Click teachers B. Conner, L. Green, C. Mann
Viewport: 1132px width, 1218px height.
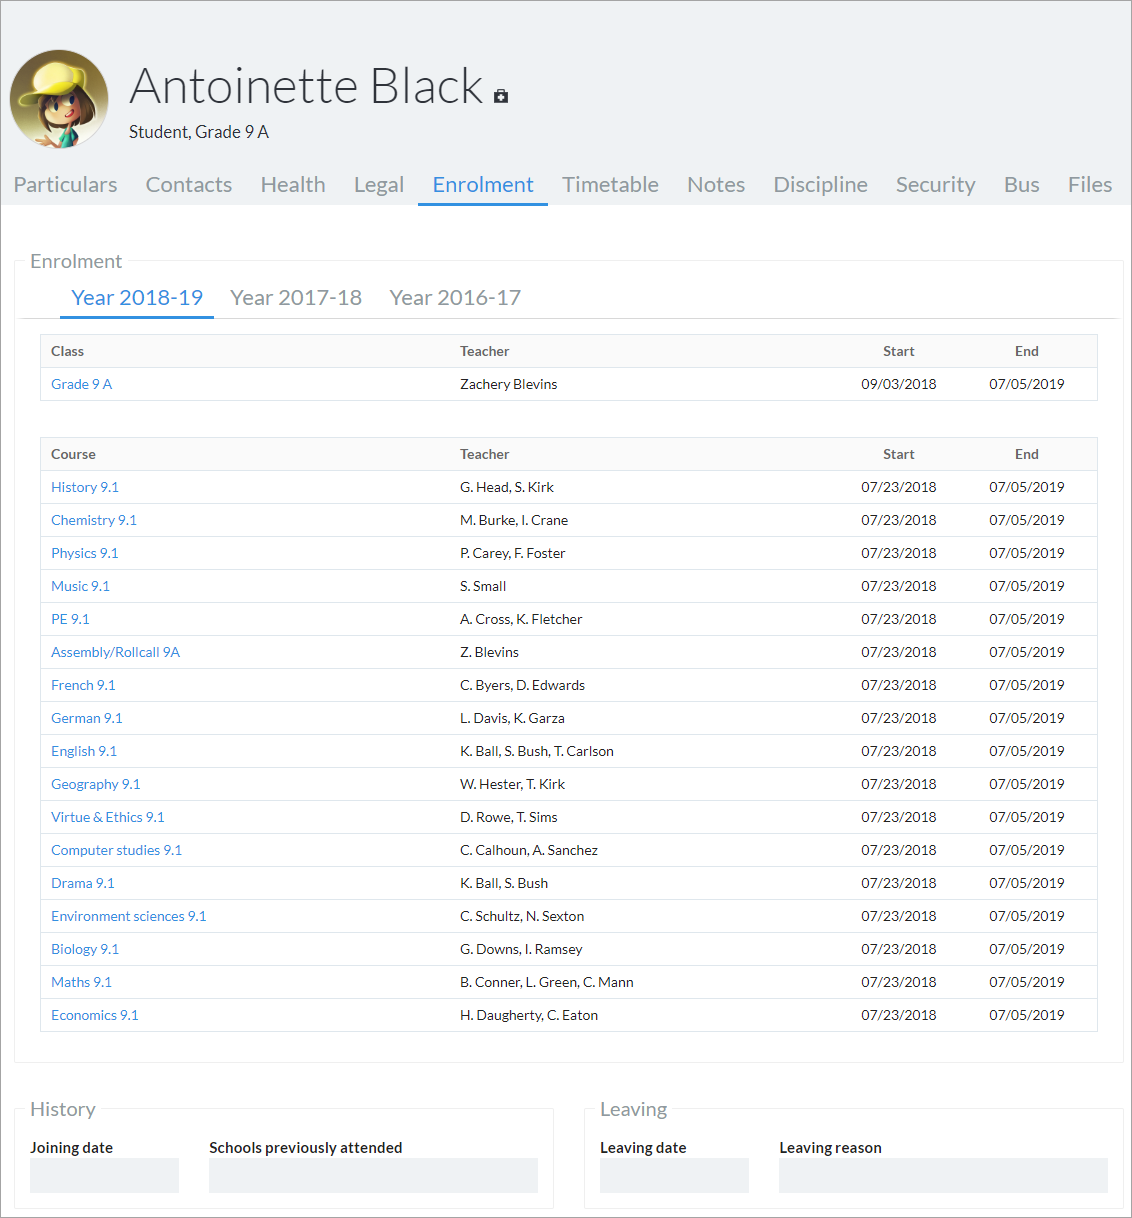(x=547, y=982)
